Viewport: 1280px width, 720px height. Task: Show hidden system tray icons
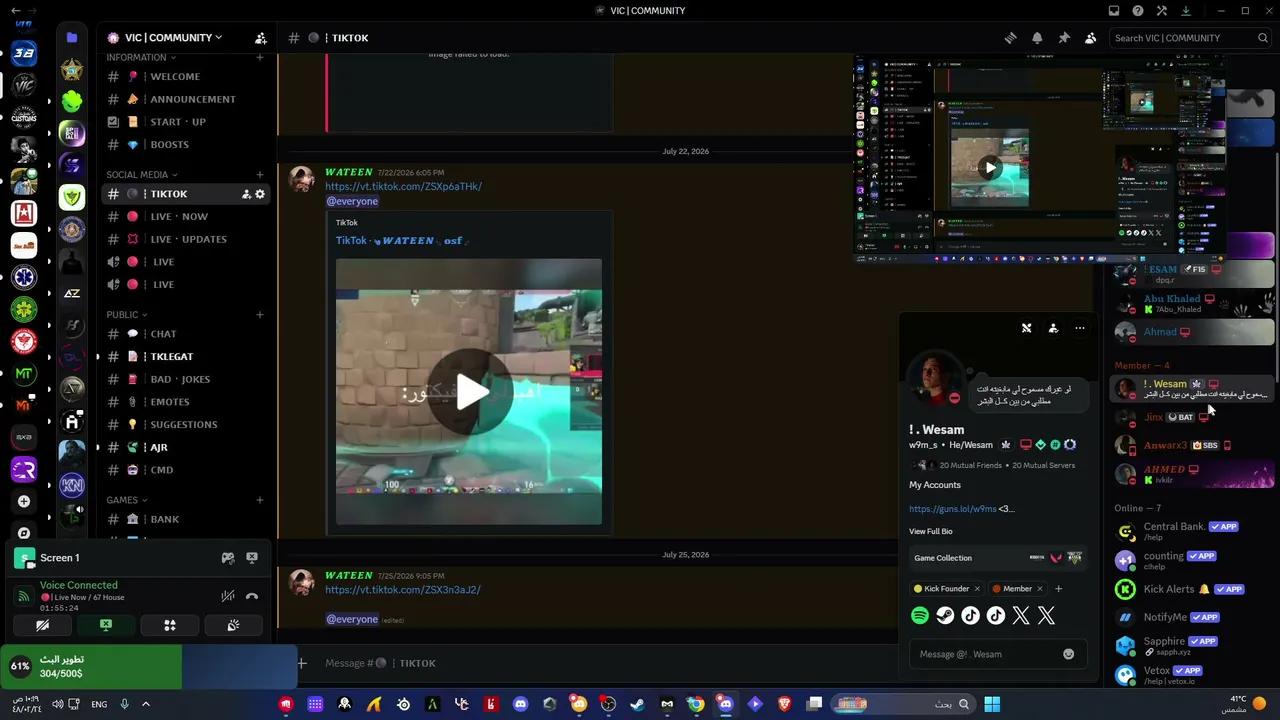[x=145, y=704]
